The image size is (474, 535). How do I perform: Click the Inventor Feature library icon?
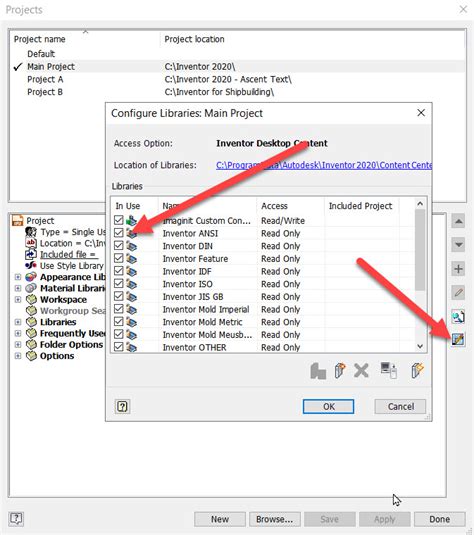click(131, 259)
